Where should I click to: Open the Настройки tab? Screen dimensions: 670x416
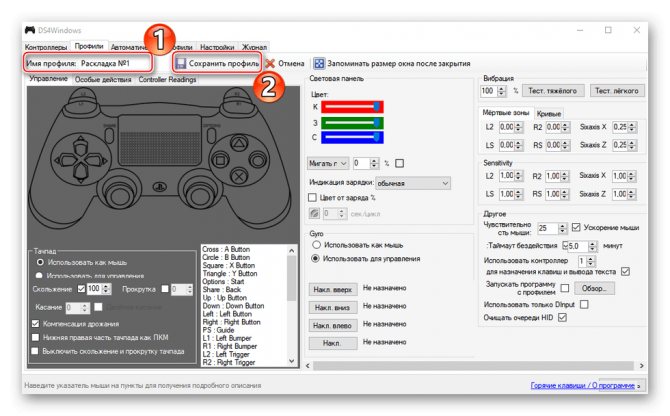[x=217, y=47]
